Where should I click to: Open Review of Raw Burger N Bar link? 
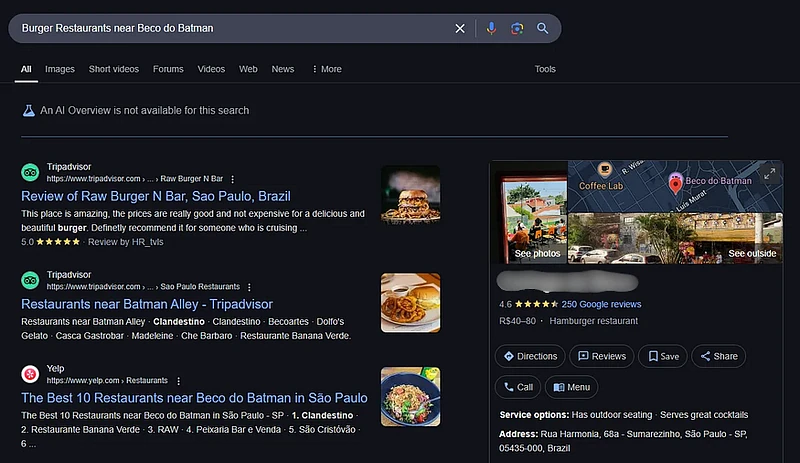pos(156,196)
